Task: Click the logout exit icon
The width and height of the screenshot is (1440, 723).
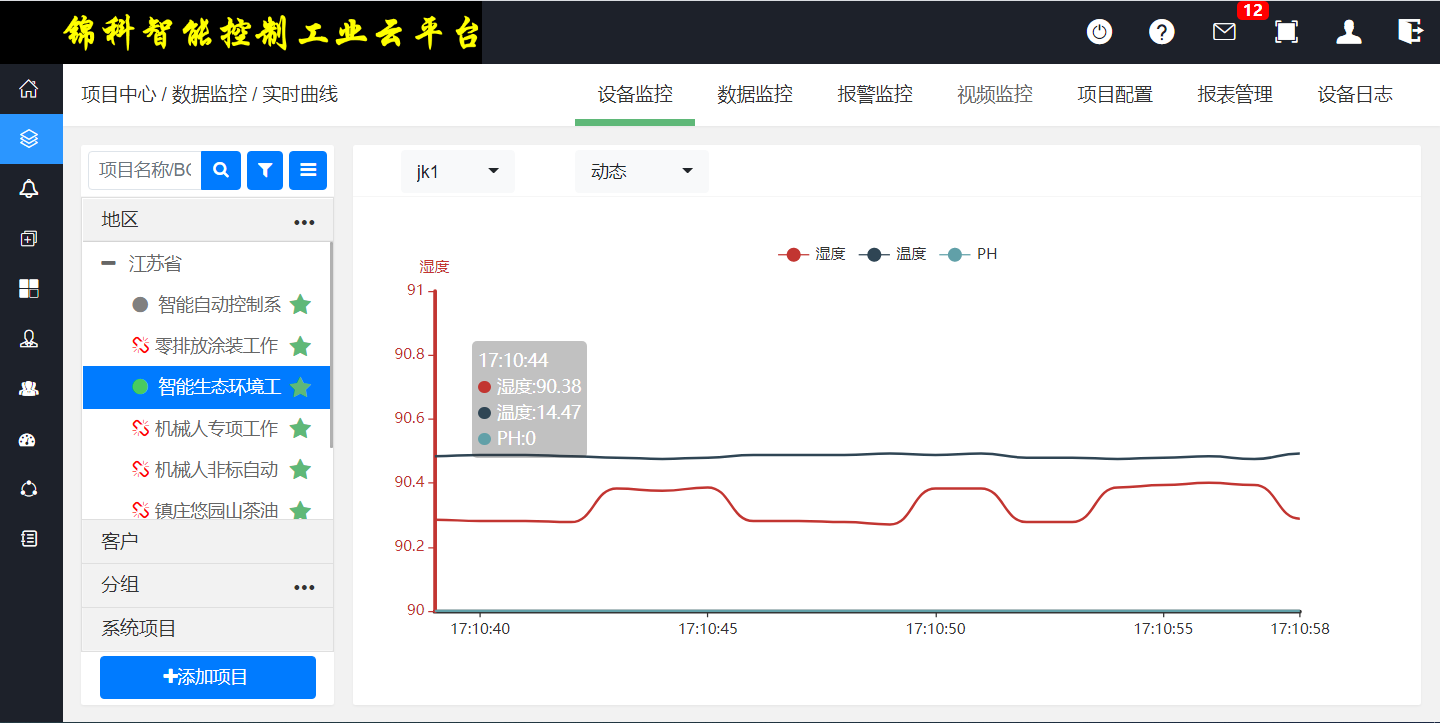Action: (1410, 32)
